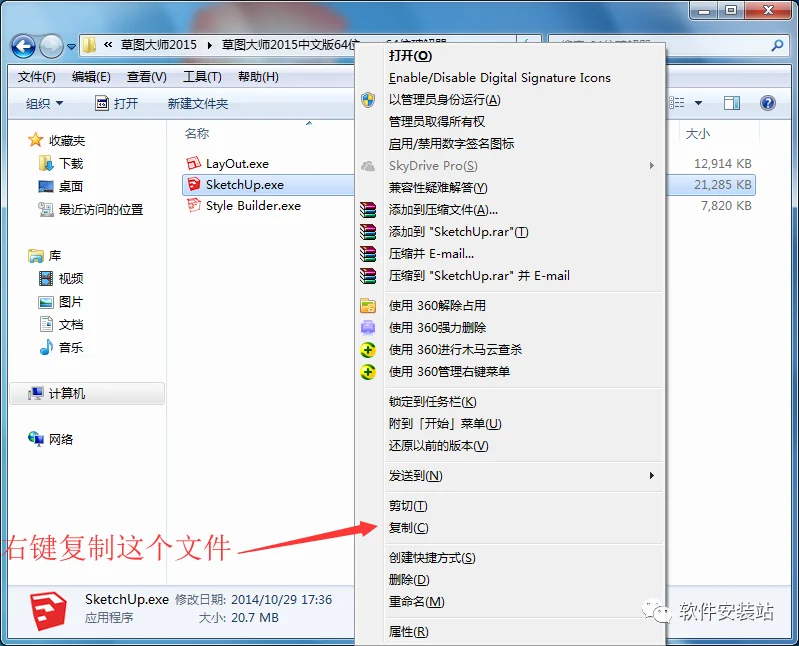The image size is (799, 646).
Task: Click 新建文件夹 button
Action: [198, 103]
